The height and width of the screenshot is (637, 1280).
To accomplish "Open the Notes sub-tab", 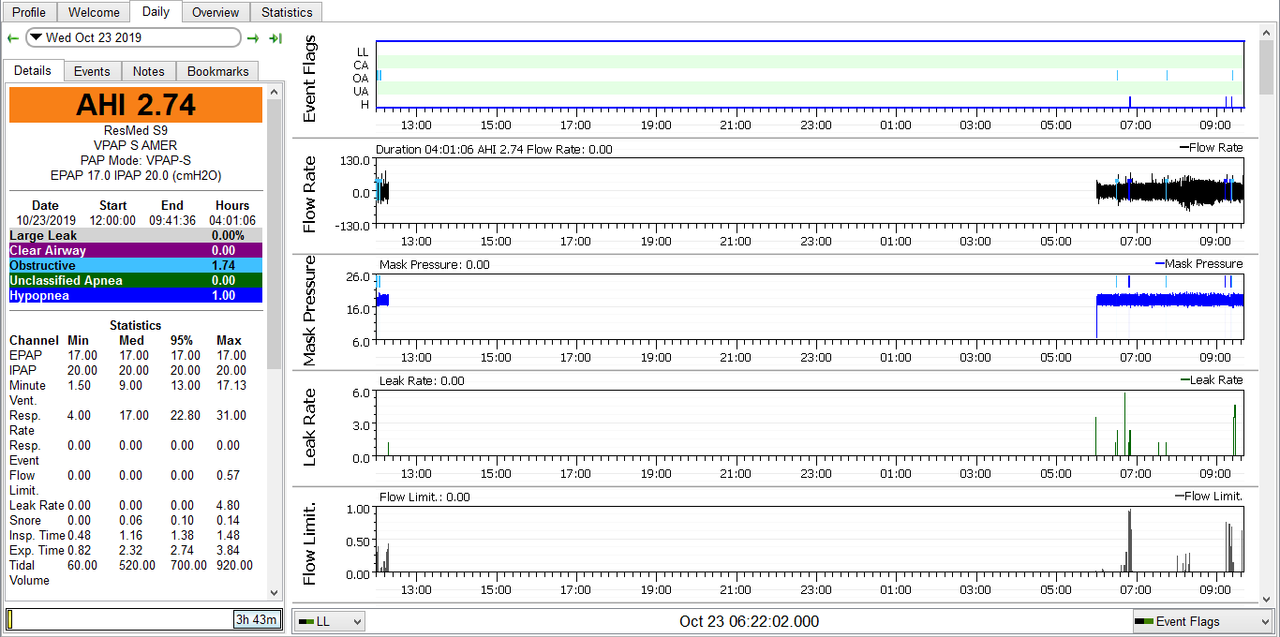I will [148, 71].
